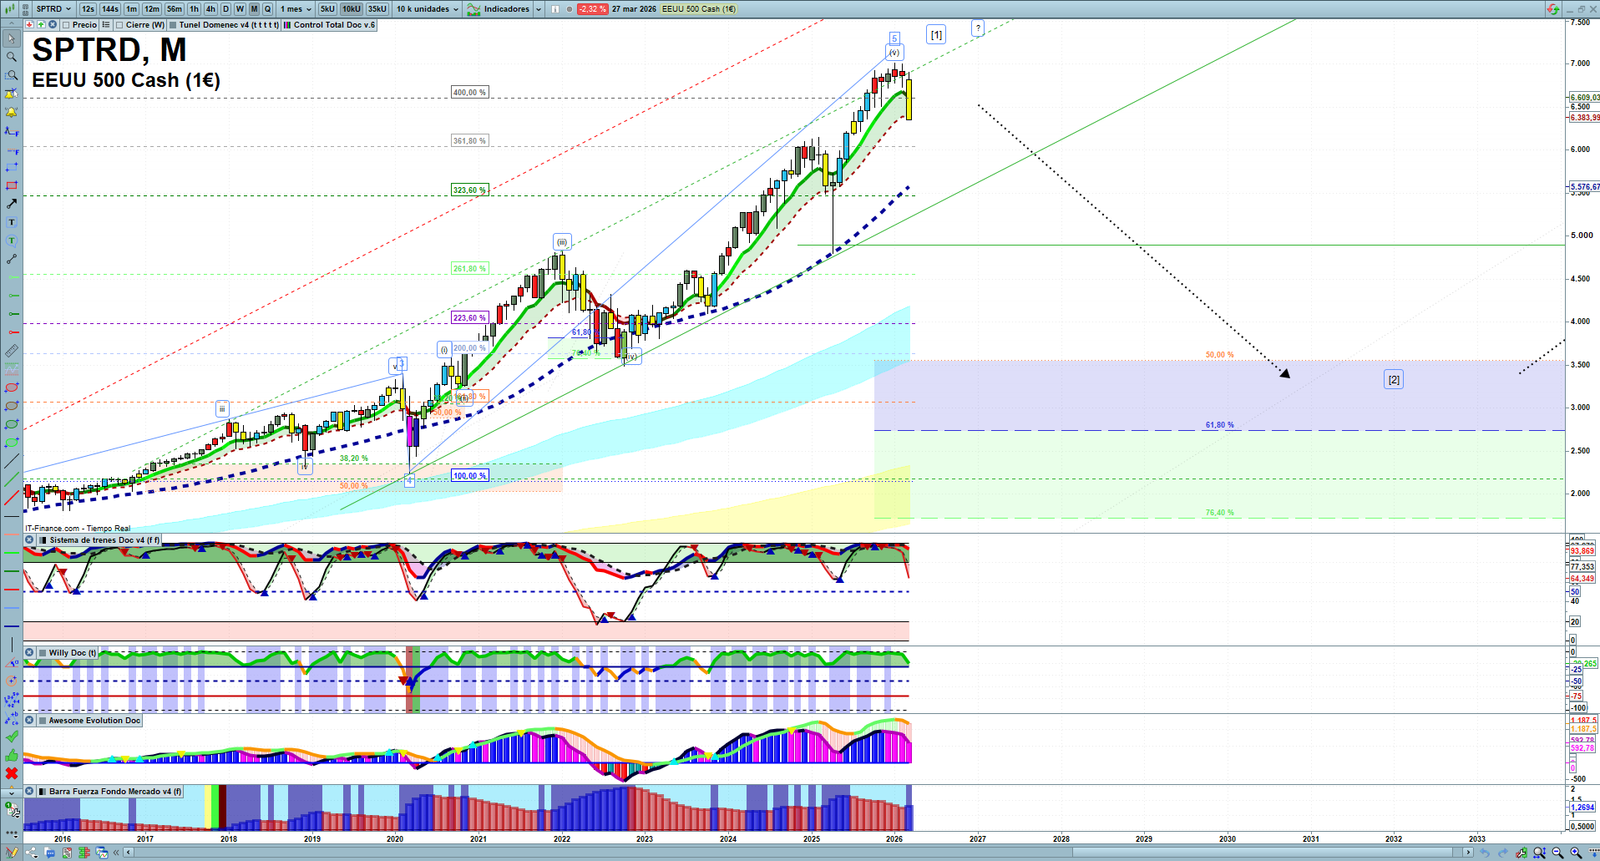Select the ruler measurement tool

[x=11, y=351]
